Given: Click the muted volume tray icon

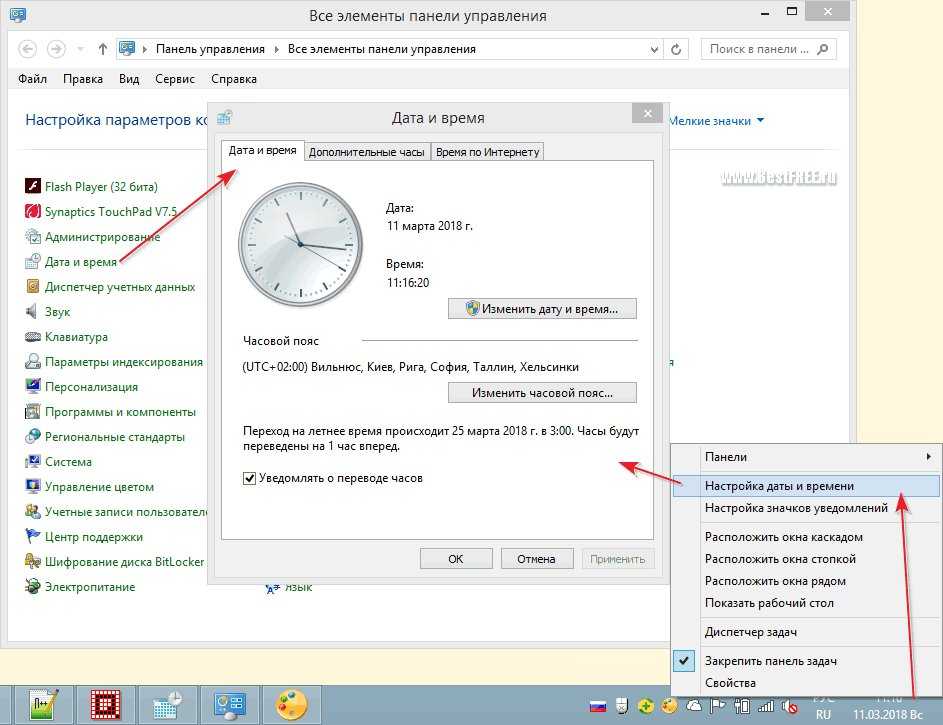Looking at the screenshot, I should (790, 707).
